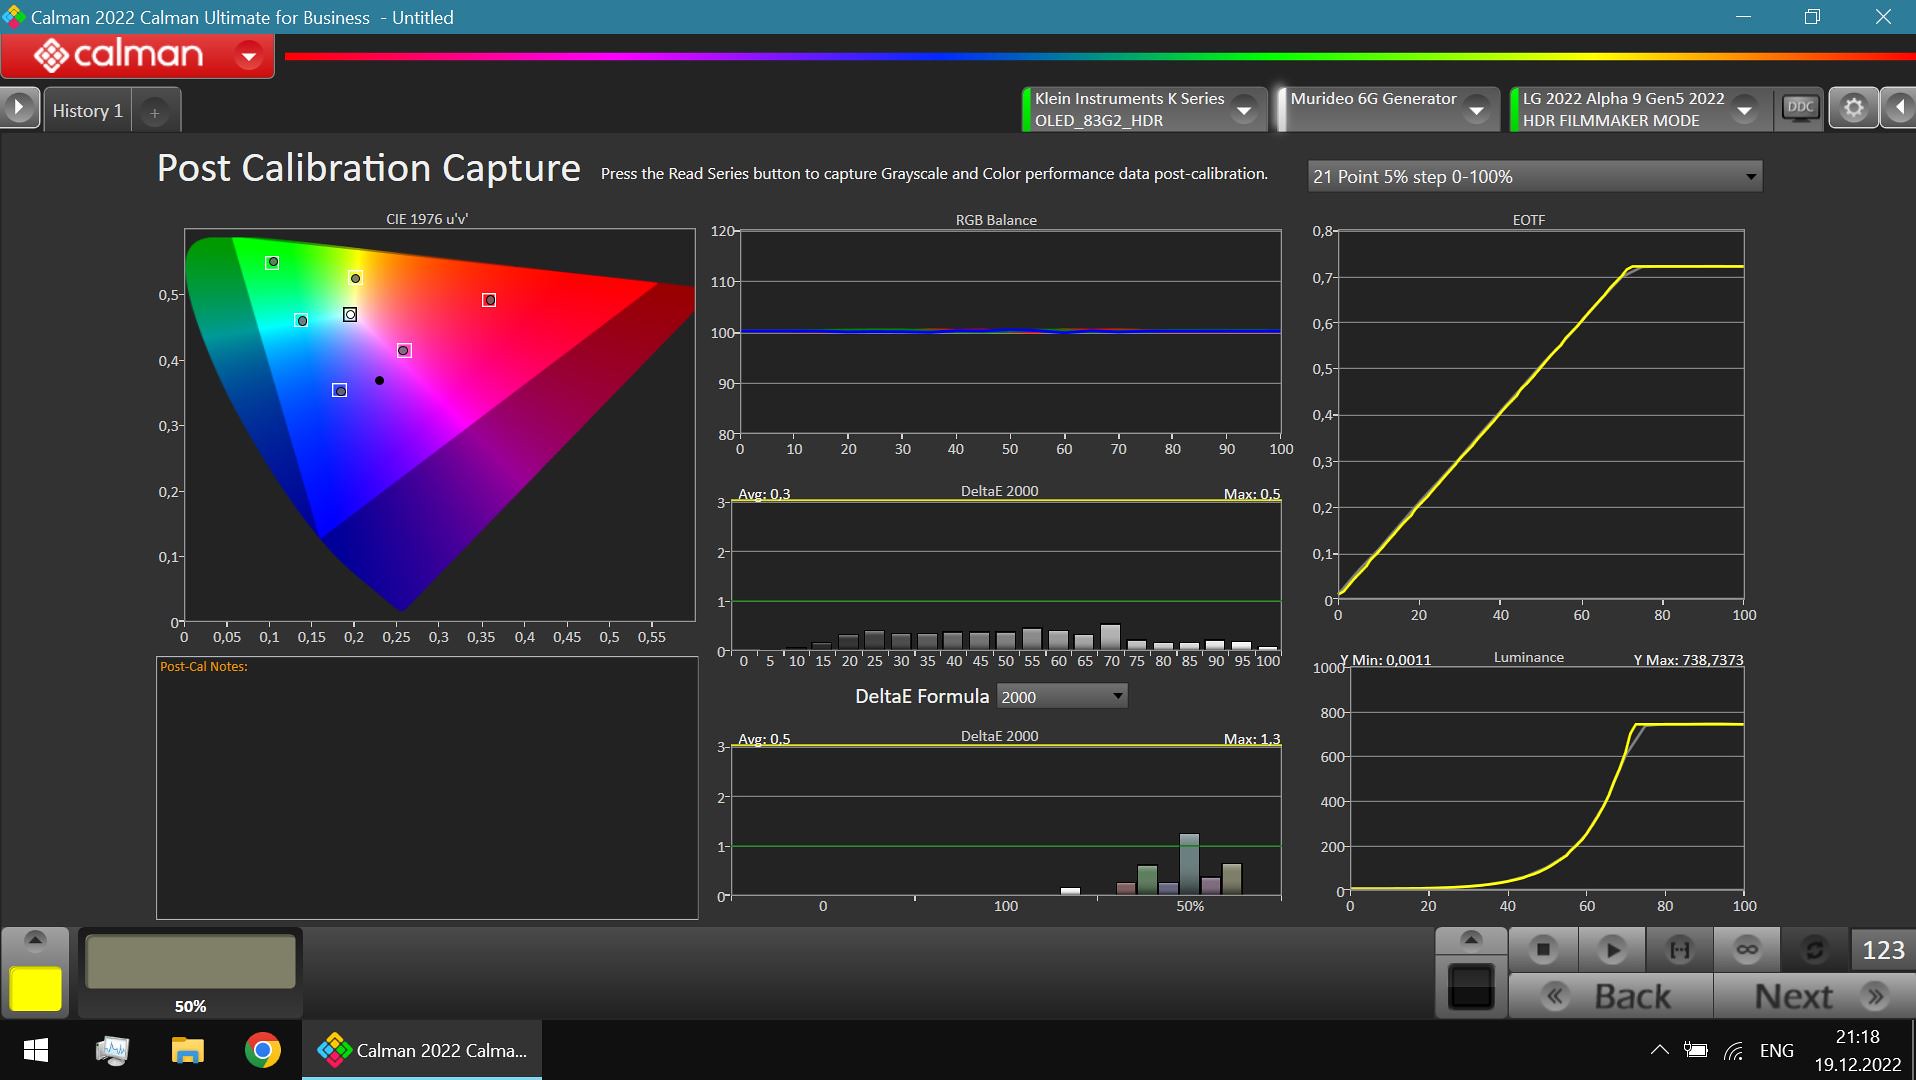Click the Read Continuous infinity icon

click(1747, 950)
